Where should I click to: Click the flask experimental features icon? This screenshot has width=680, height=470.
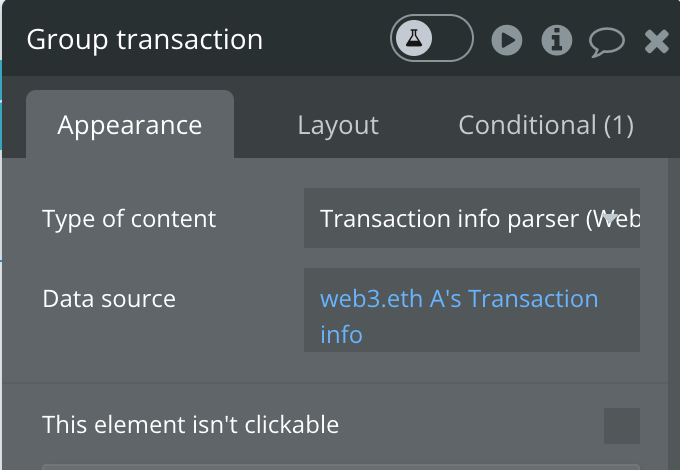[414, 38]
